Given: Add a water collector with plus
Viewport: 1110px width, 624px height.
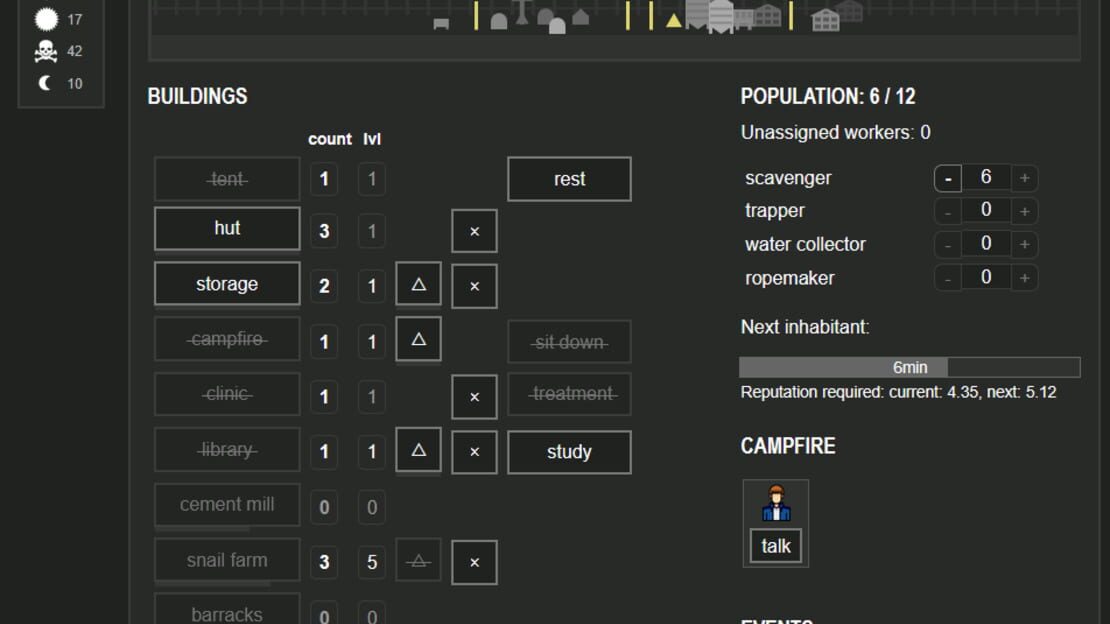Looking at the screenshot, I should point(1024,244).
